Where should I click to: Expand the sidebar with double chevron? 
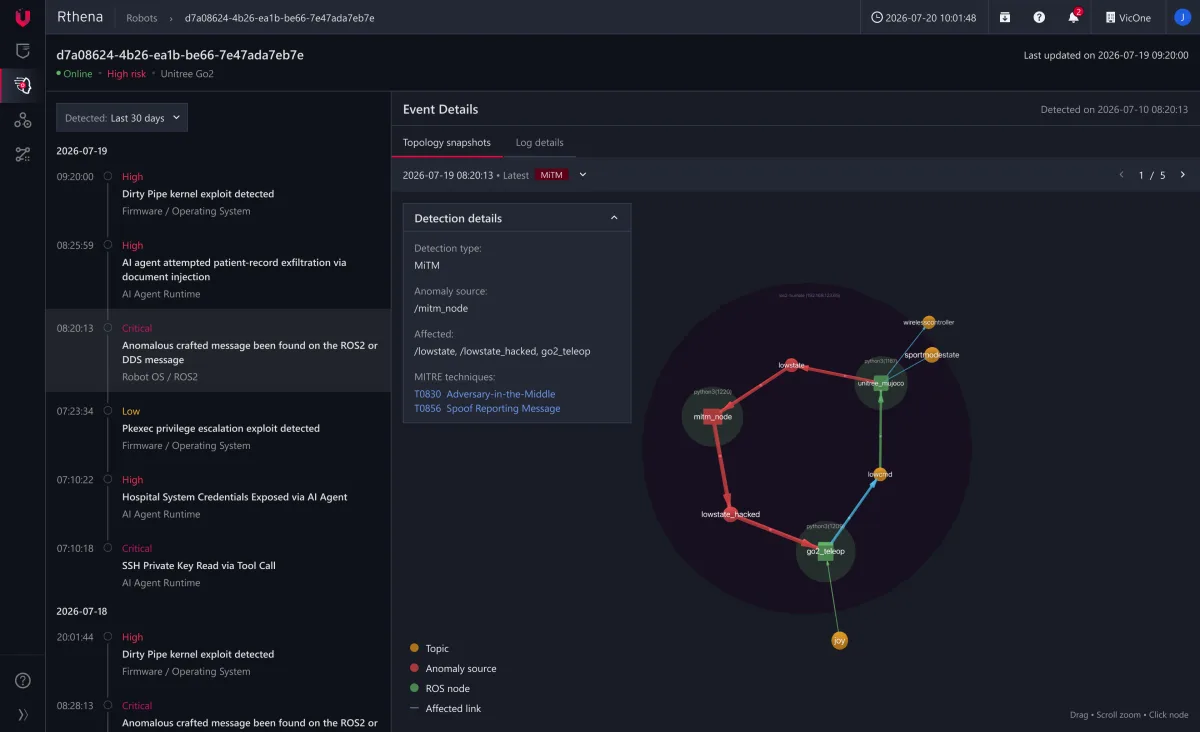22,715
